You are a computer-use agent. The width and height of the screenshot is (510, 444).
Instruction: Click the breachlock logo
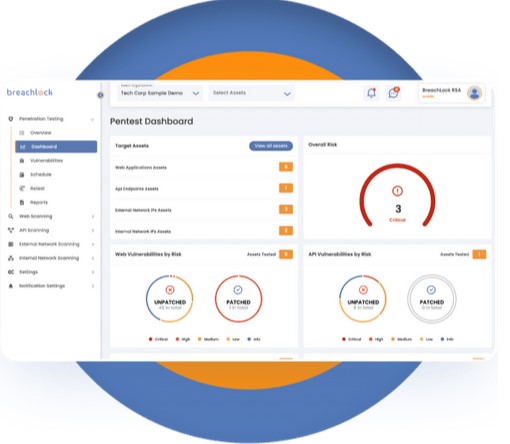(x=30, y=92)
